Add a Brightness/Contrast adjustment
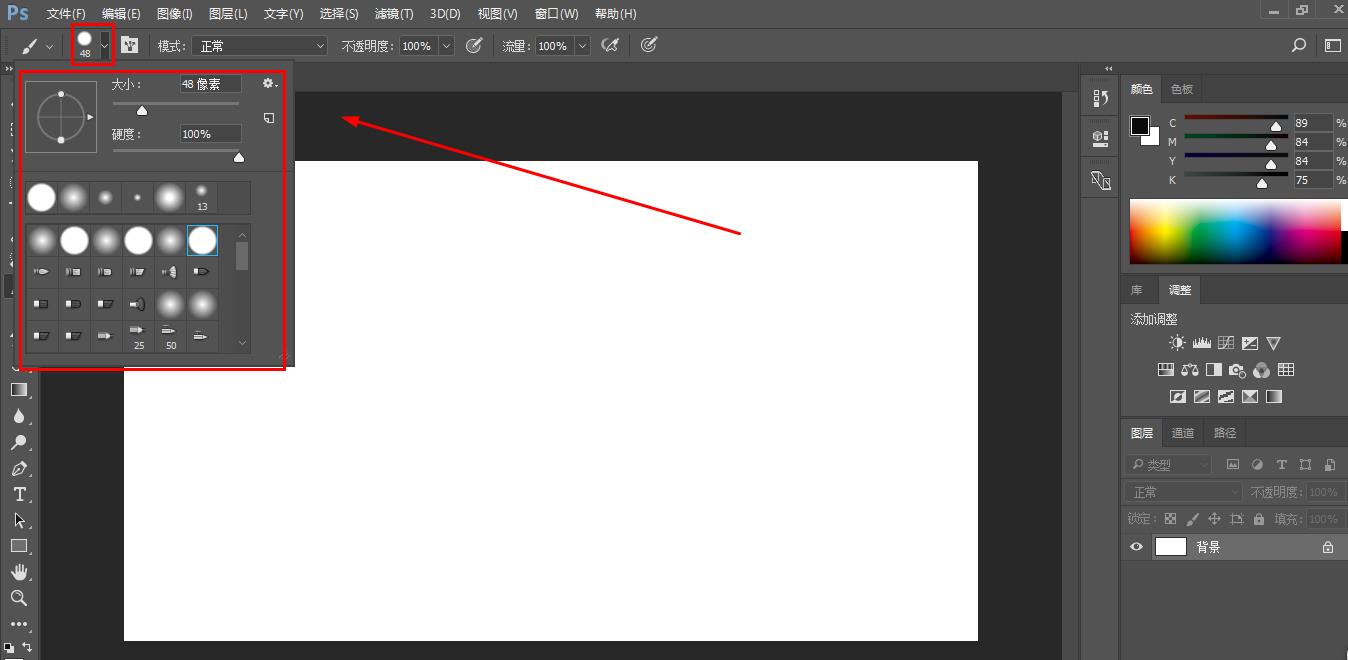Screen dimensions: 1348x660 (x=1177, y=343)
